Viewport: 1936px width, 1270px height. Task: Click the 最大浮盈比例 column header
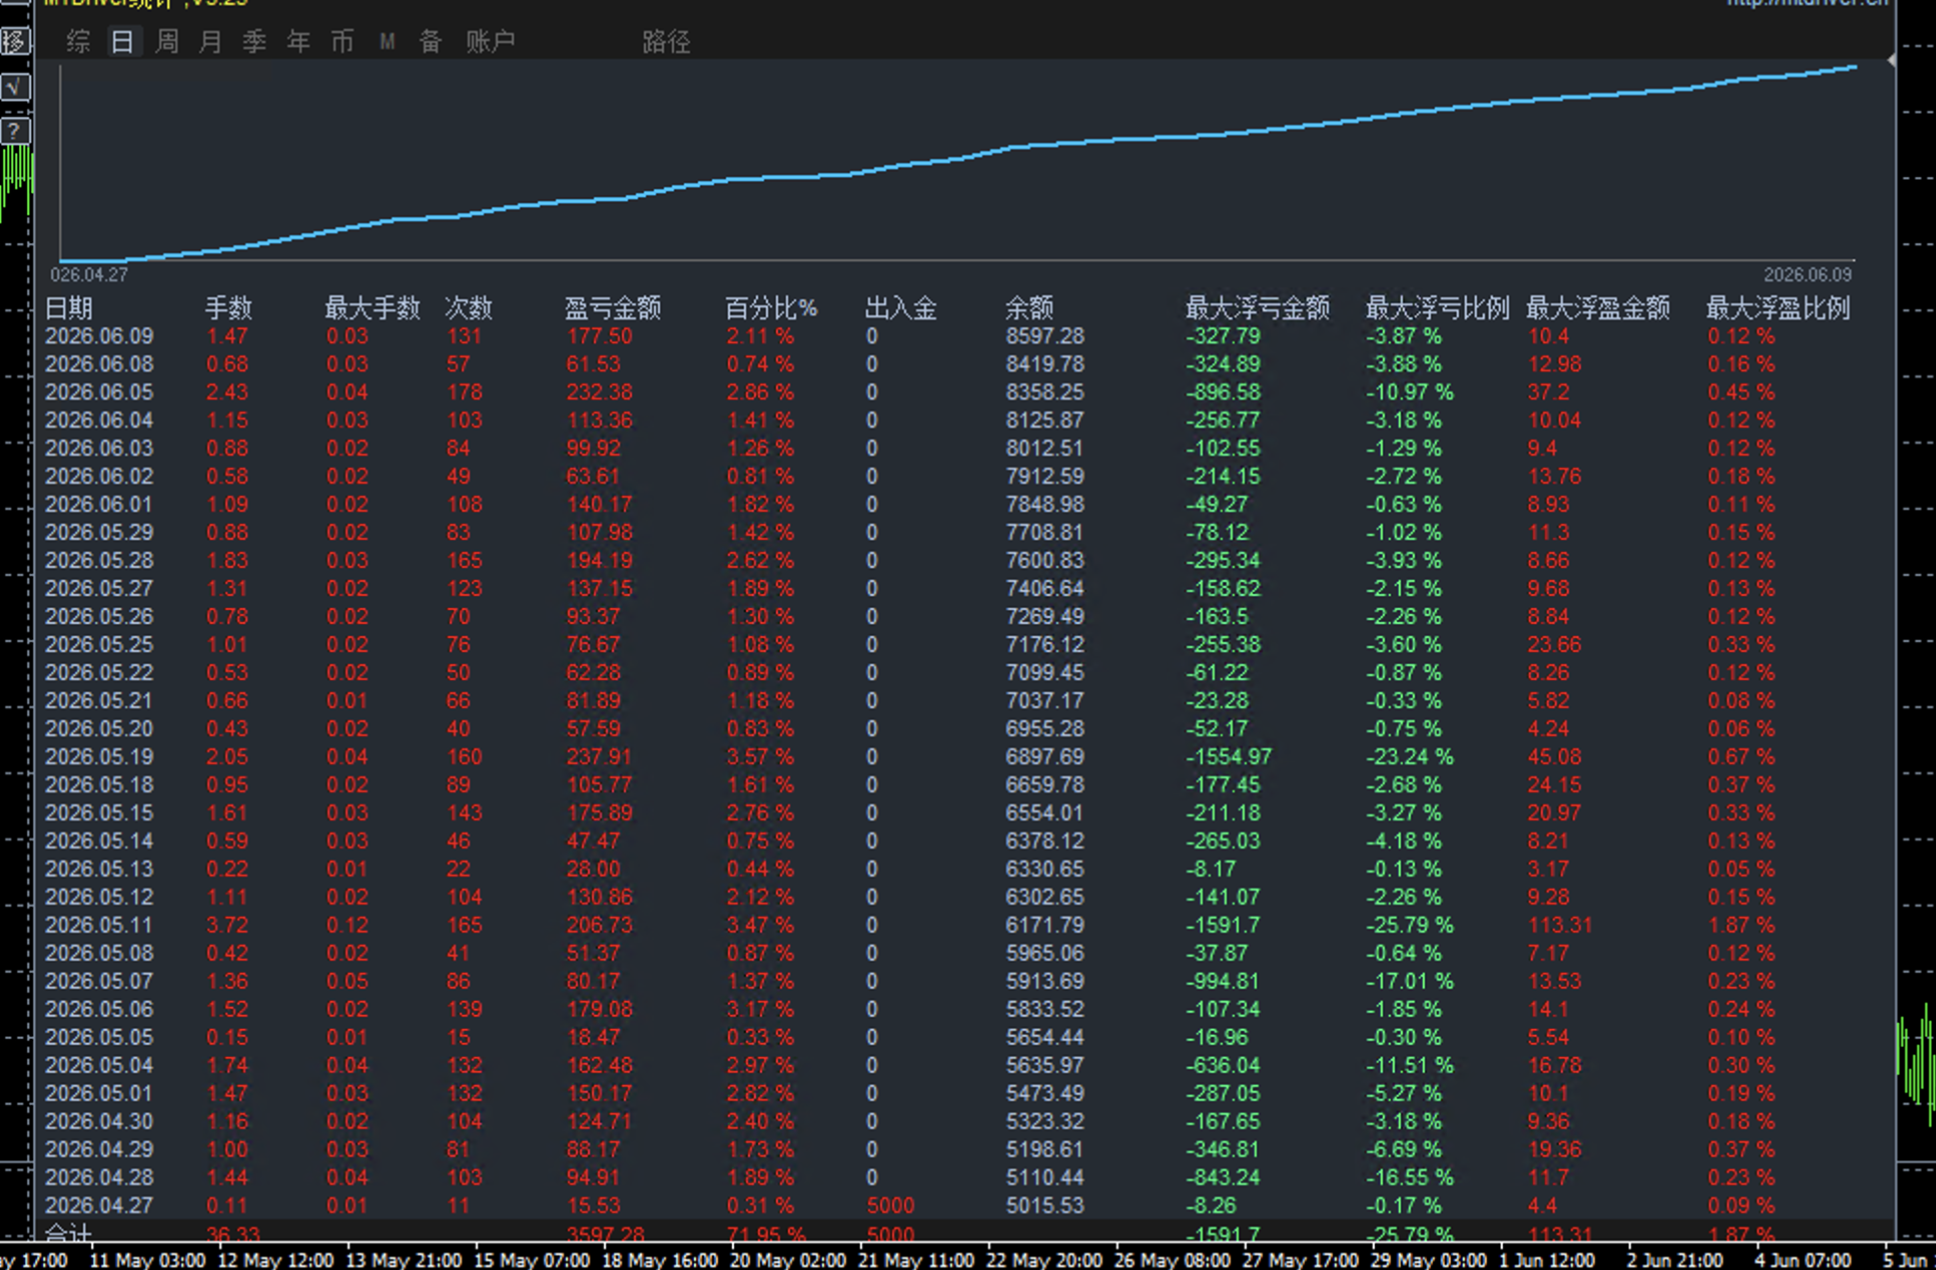click(x=1778, y=308)
